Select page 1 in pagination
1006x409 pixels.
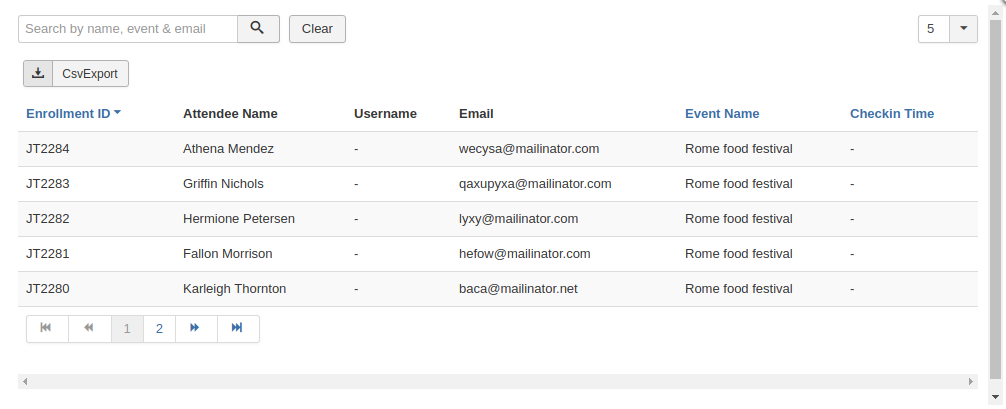click(x=127, y=328)
